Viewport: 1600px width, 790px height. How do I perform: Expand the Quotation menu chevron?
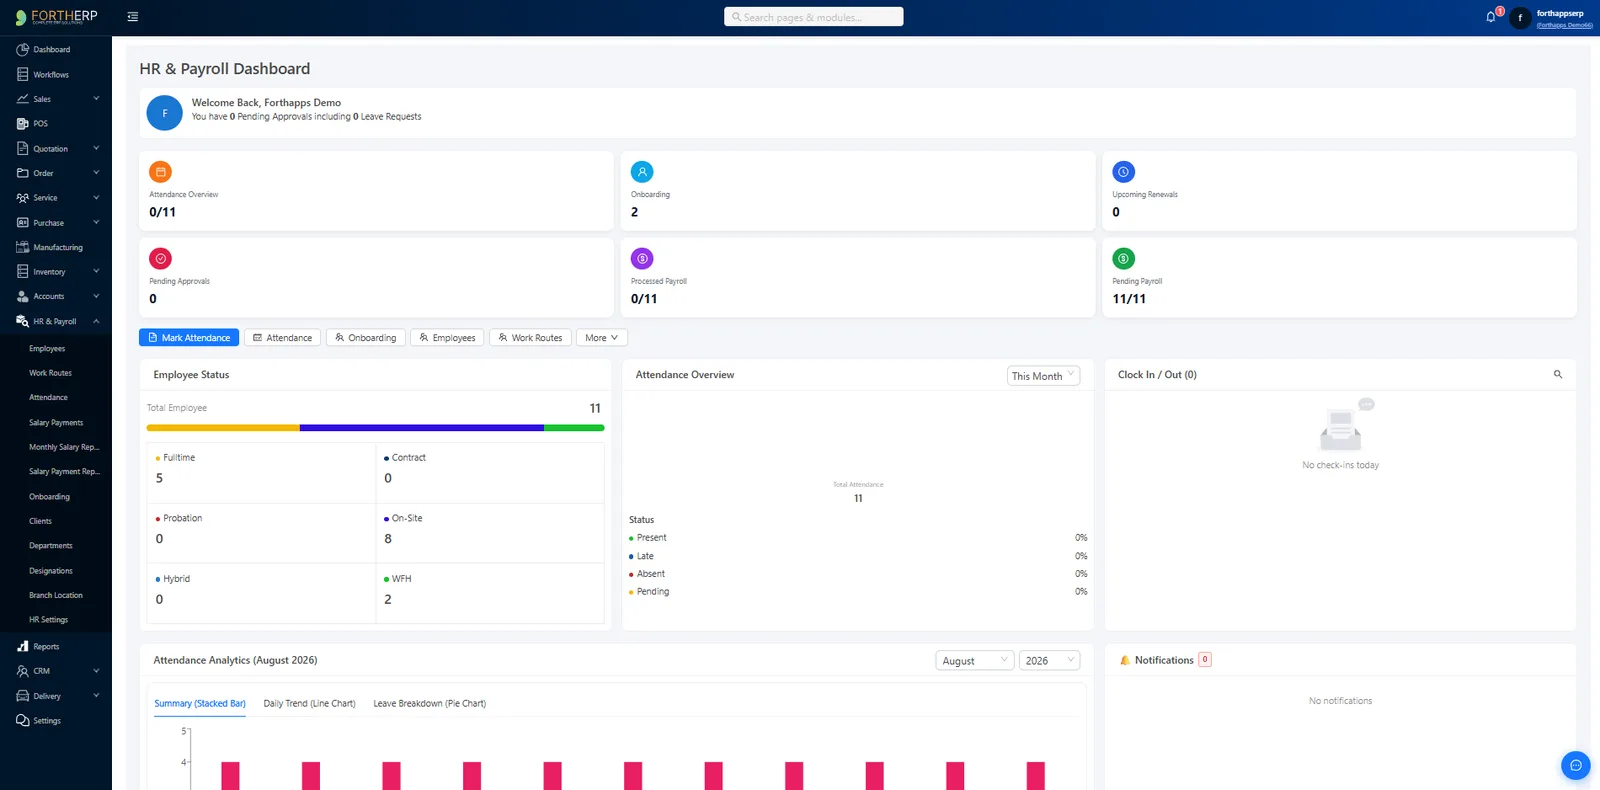coord(96,148)
